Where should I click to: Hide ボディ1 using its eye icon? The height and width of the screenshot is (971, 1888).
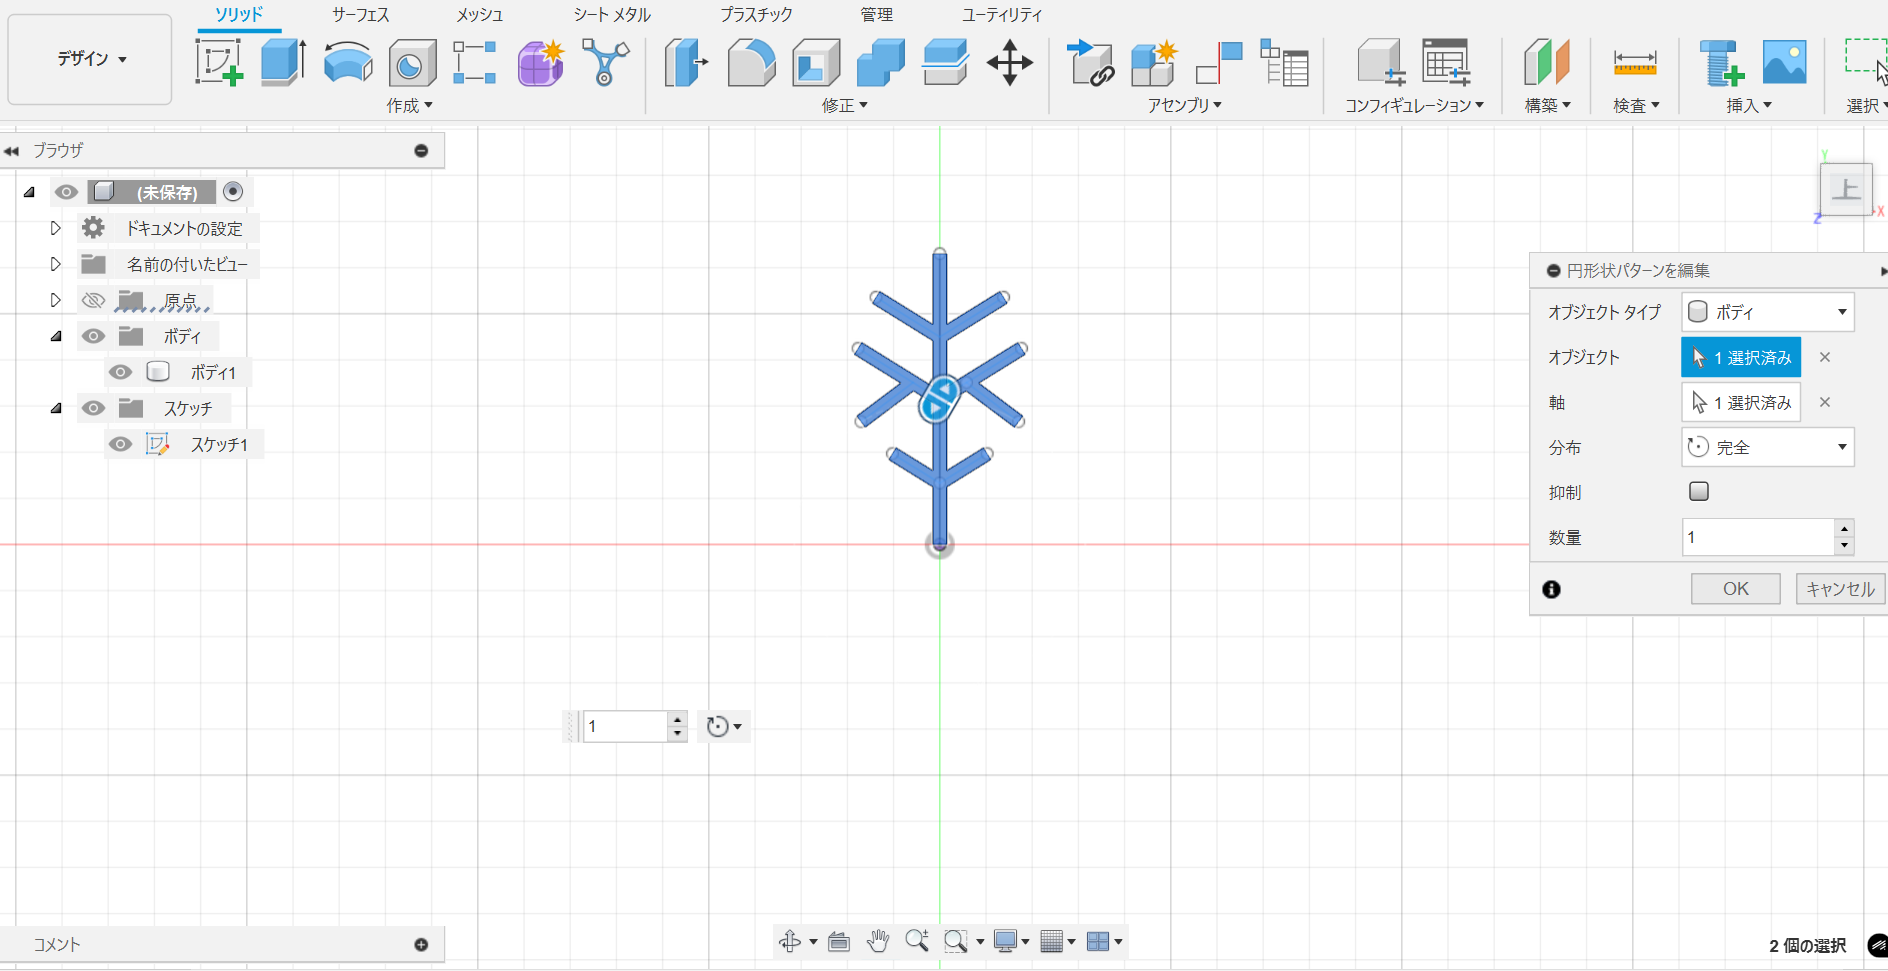click(x=120, y=372)
